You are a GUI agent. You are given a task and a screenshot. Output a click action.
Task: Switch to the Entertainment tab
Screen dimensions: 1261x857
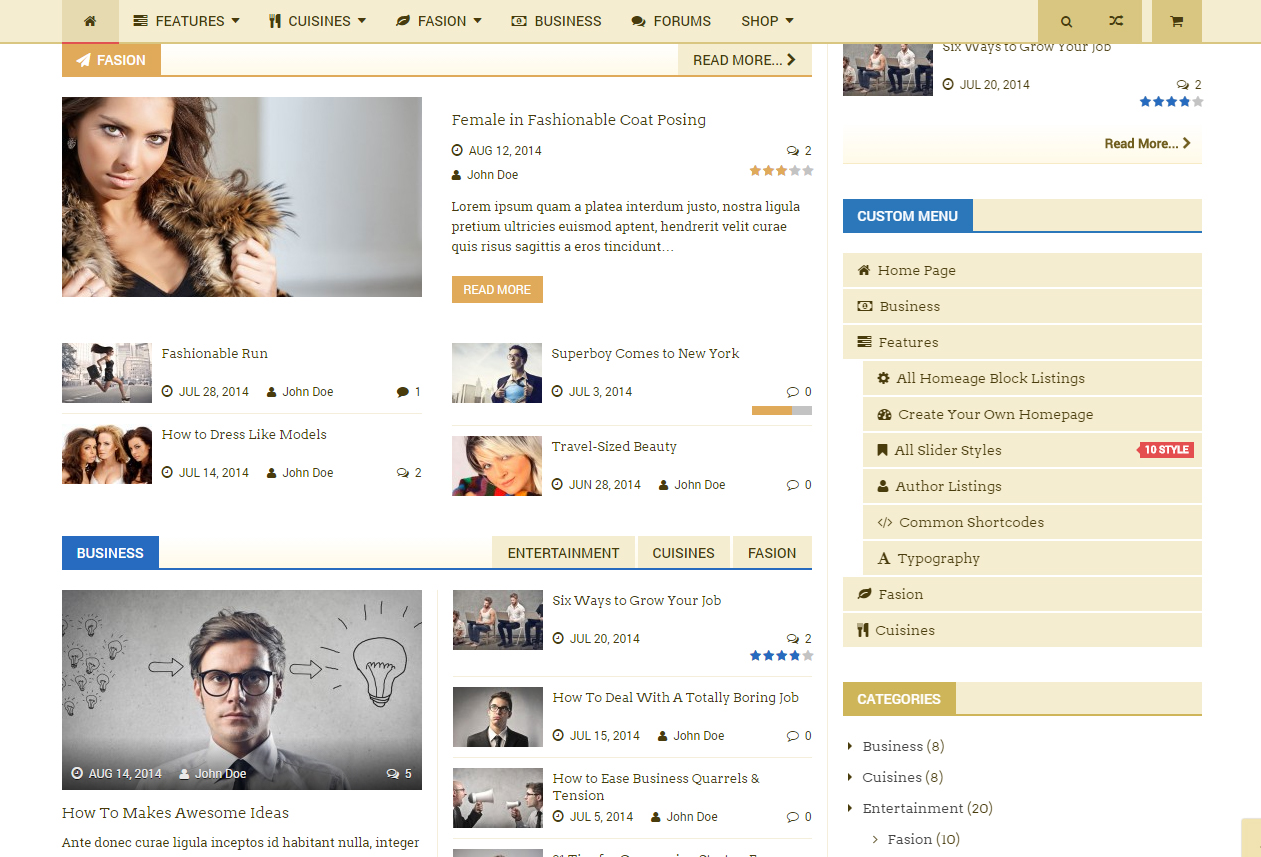tap(563, 553)
